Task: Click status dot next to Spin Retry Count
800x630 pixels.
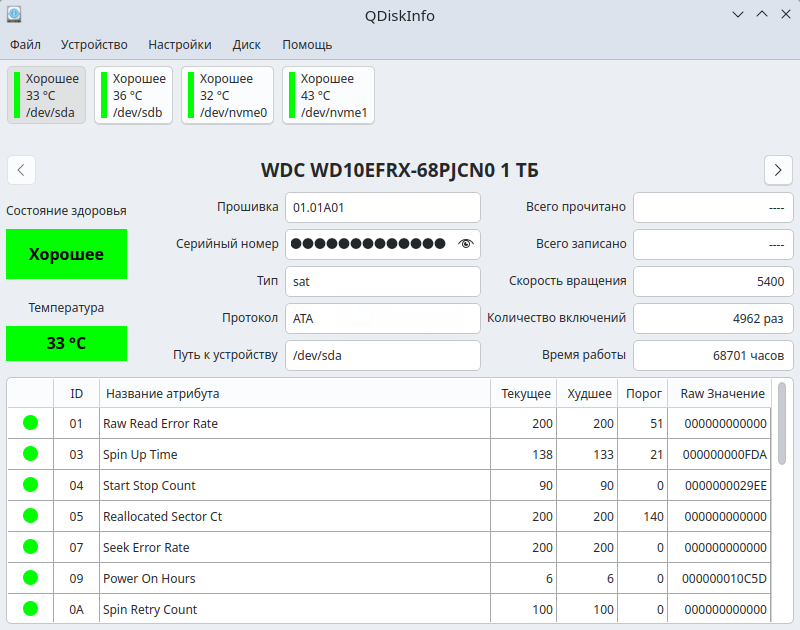Action: [x=30, y=609]
